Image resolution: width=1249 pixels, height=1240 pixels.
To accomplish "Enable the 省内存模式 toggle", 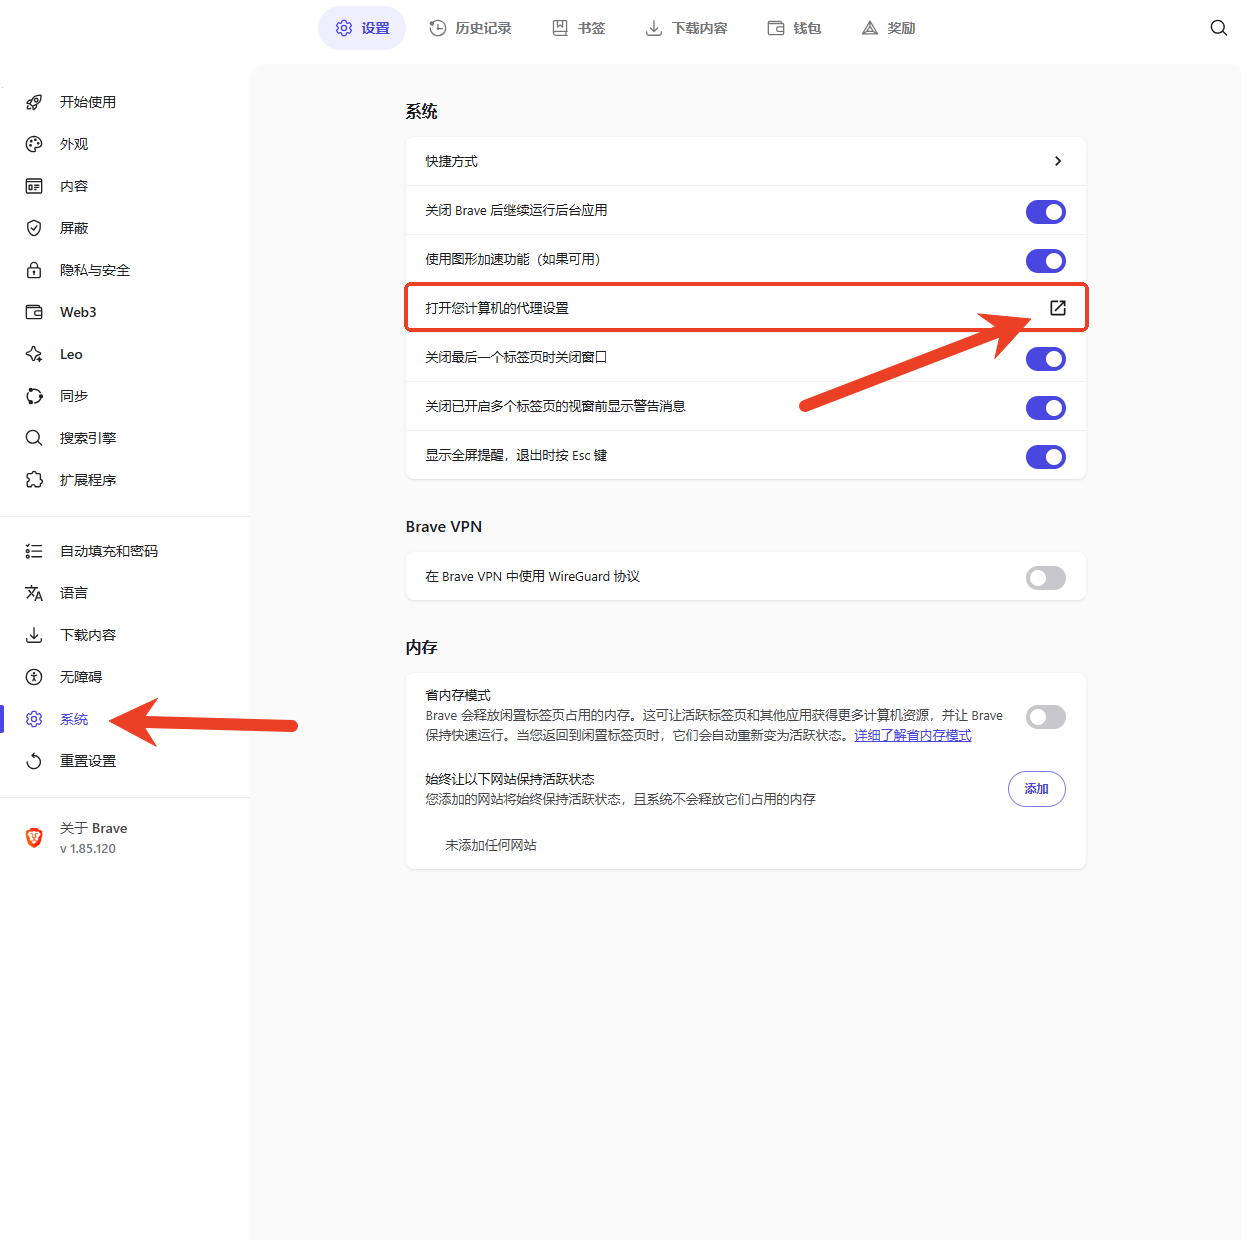I will coord(1045,717).
